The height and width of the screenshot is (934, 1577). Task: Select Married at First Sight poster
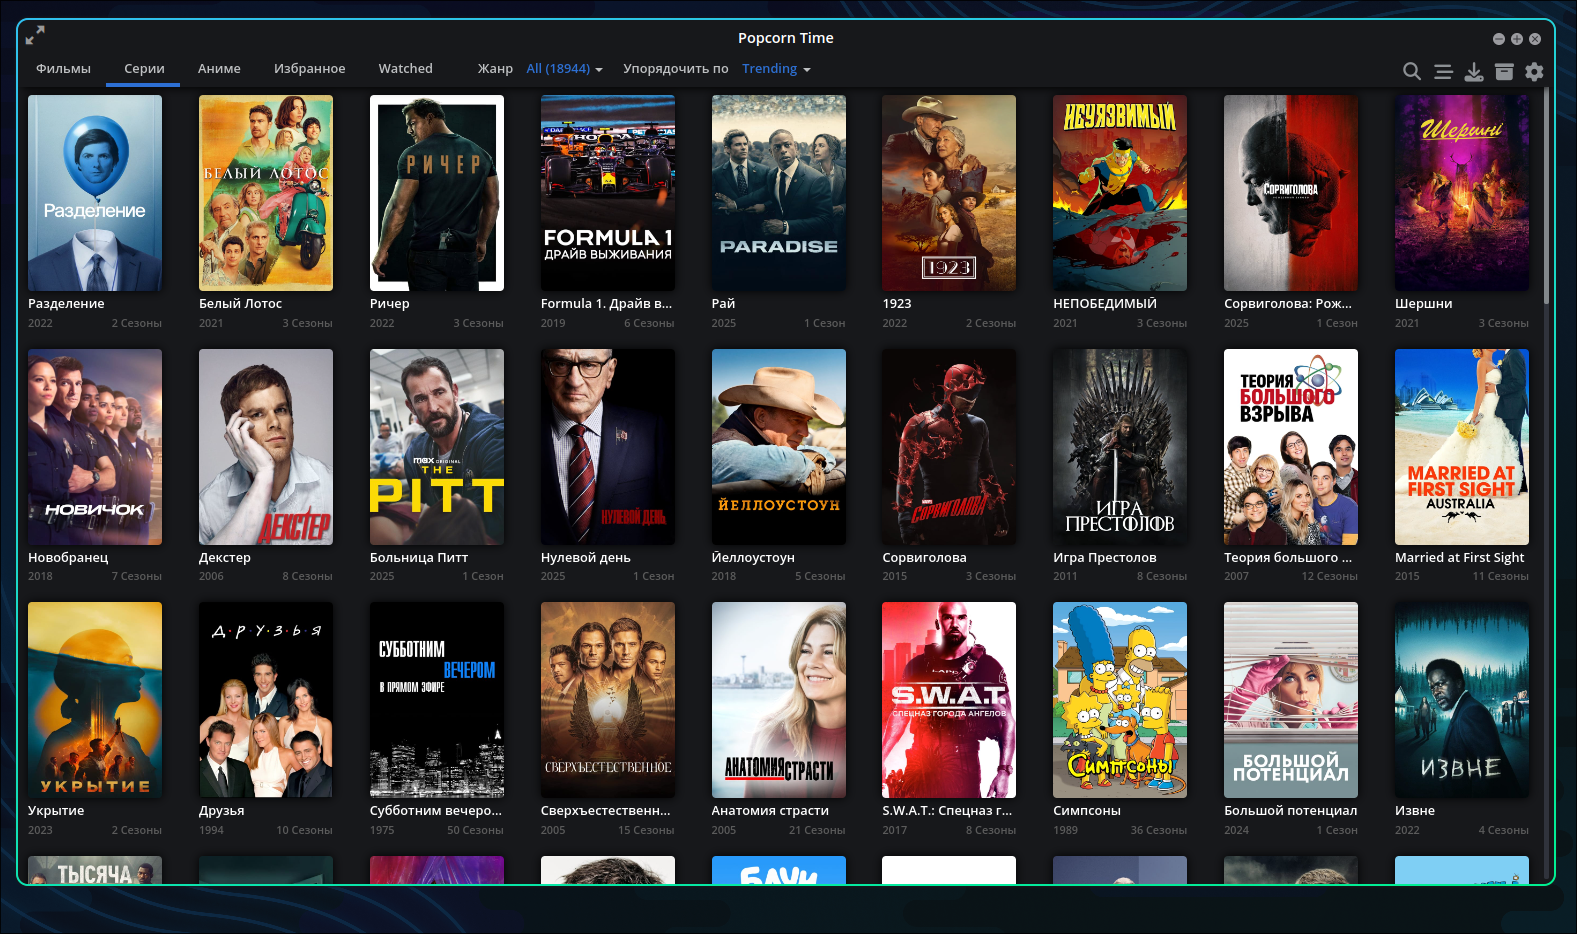pyautogui.click(x=1462, y=447)
